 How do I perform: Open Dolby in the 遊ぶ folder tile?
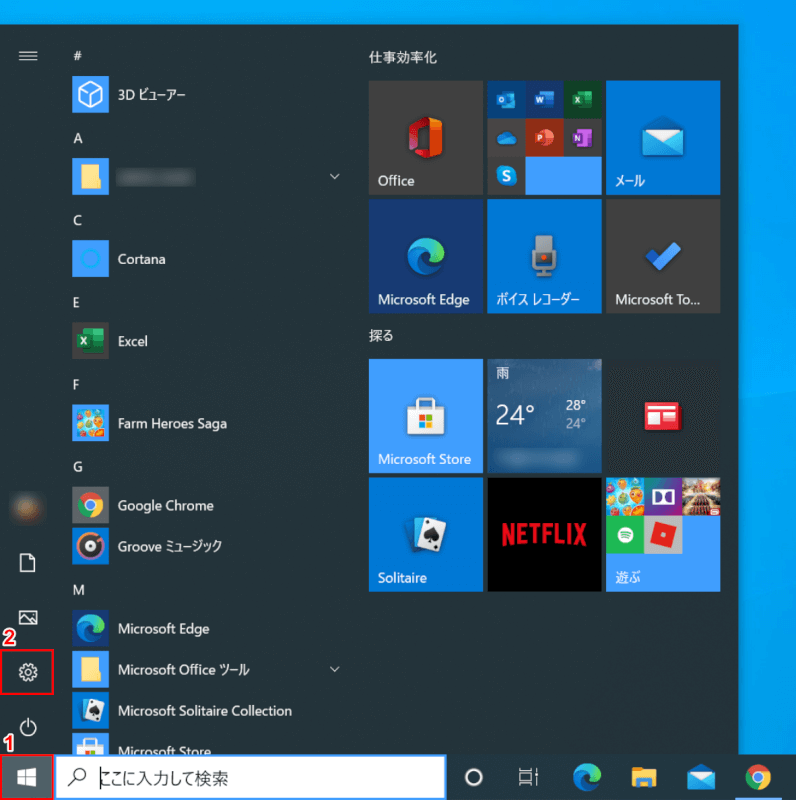663,497
